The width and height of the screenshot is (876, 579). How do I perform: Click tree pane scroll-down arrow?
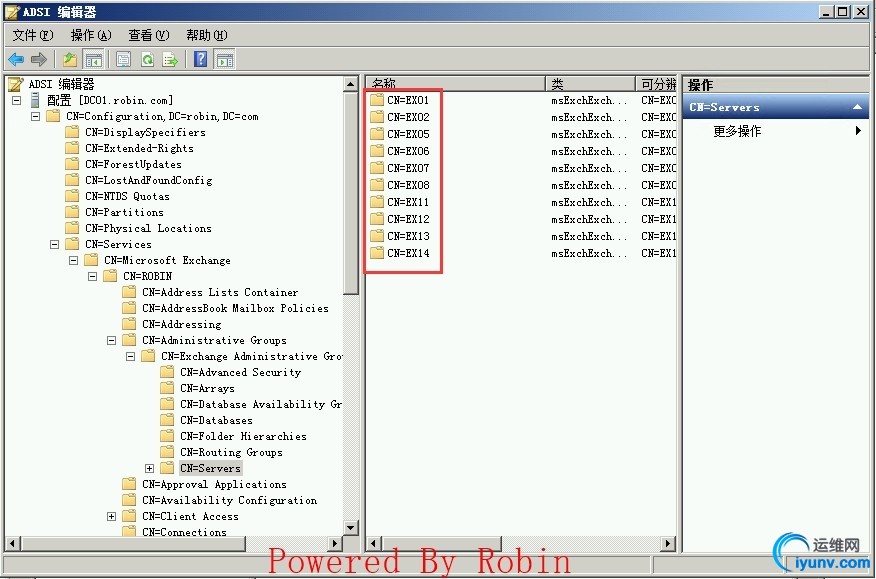[351, 527]
